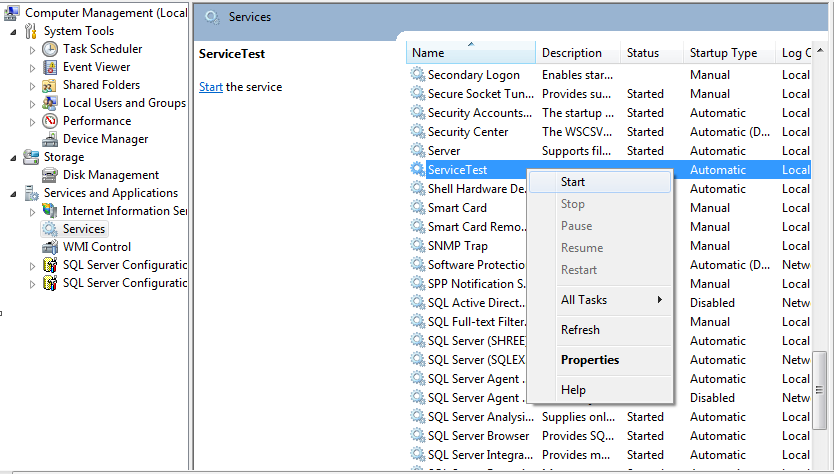This screenshot has width=834, height=474.
Task: Click the scroll-up arrow of services list
Action: [820, 50]
